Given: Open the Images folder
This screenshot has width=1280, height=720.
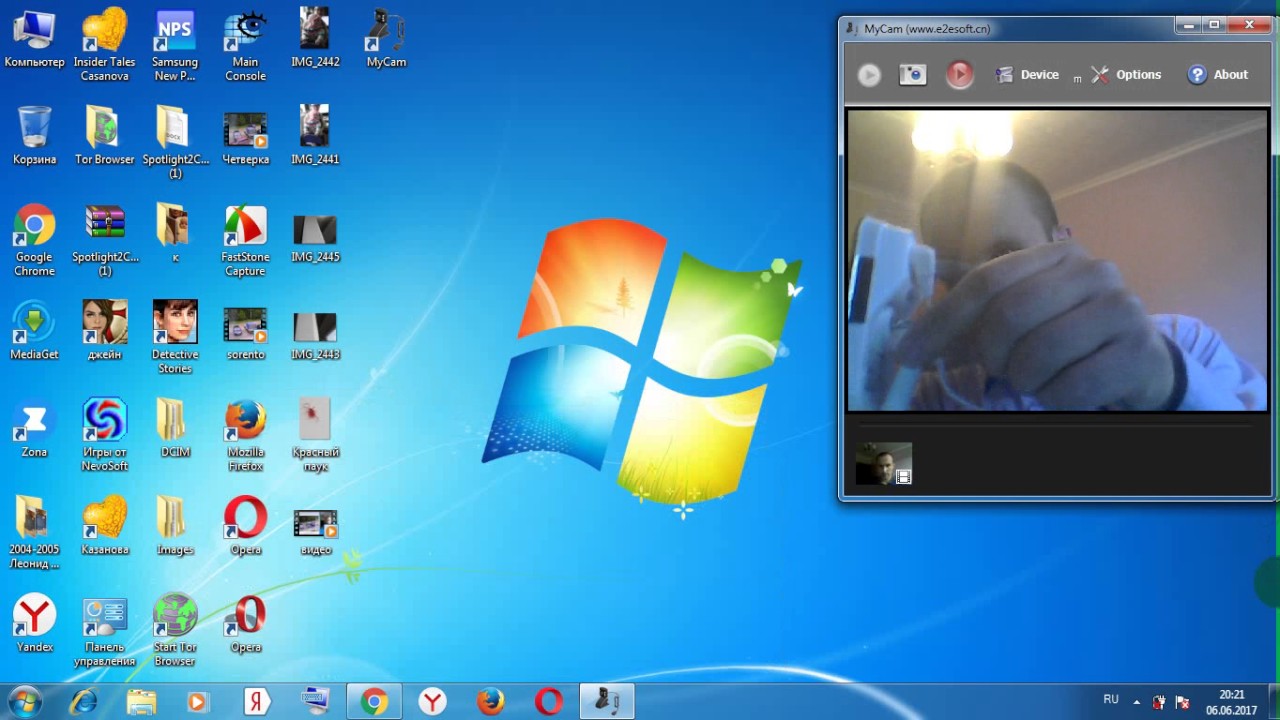Looking at the screenshot, I should pos(175,526).
